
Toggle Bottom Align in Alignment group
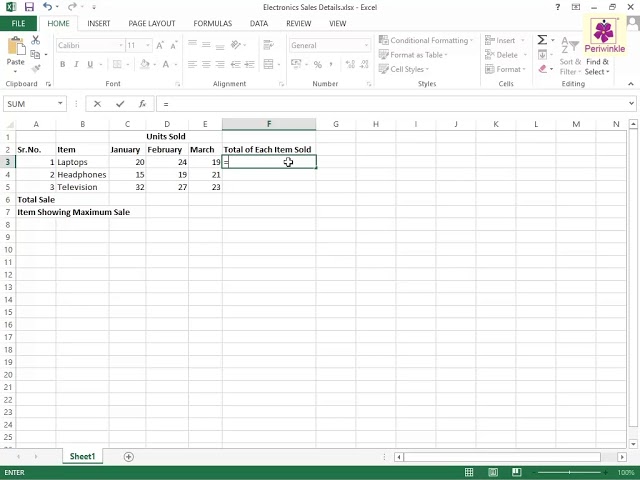click(220, 45)
